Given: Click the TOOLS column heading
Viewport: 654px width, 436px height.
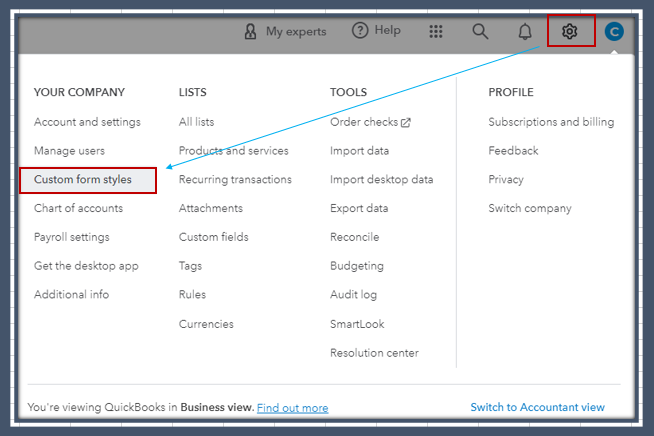Looking at the screenshot, I should click(348, 92).
